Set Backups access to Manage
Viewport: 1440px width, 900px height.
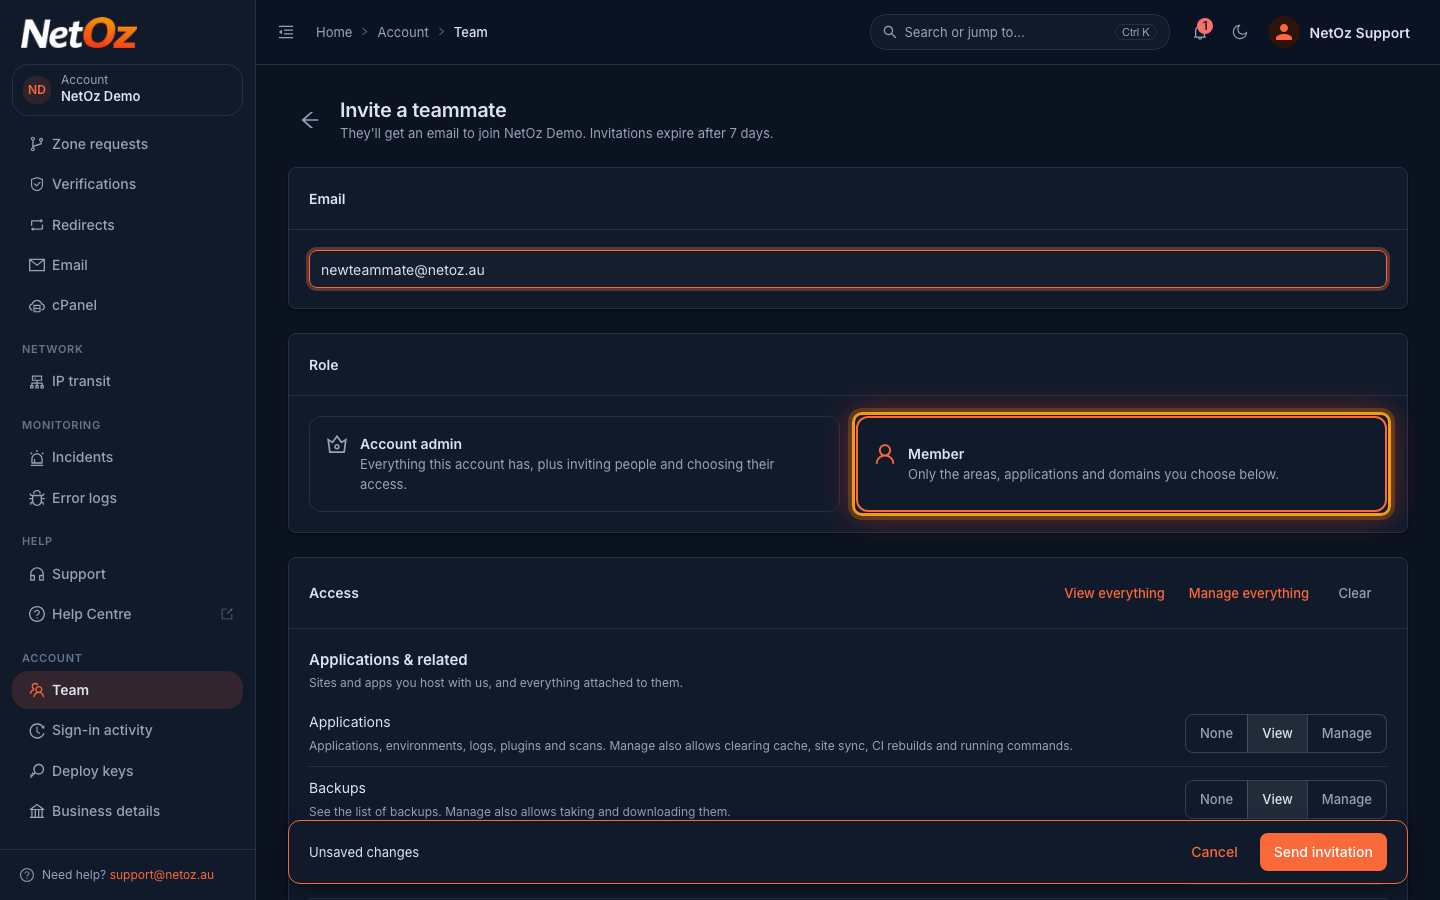(x=1346, y=799)
